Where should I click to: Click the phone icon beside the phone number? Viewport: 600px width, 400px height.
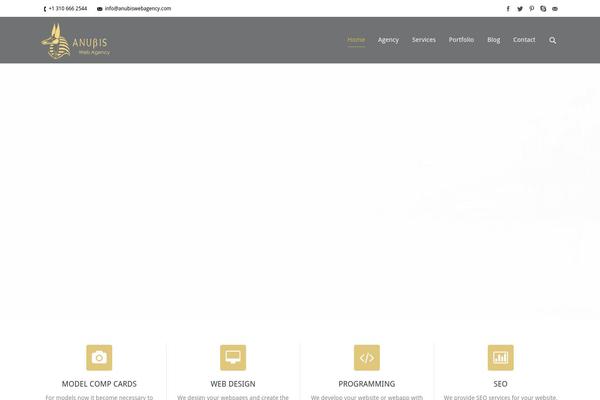point(45,9)
